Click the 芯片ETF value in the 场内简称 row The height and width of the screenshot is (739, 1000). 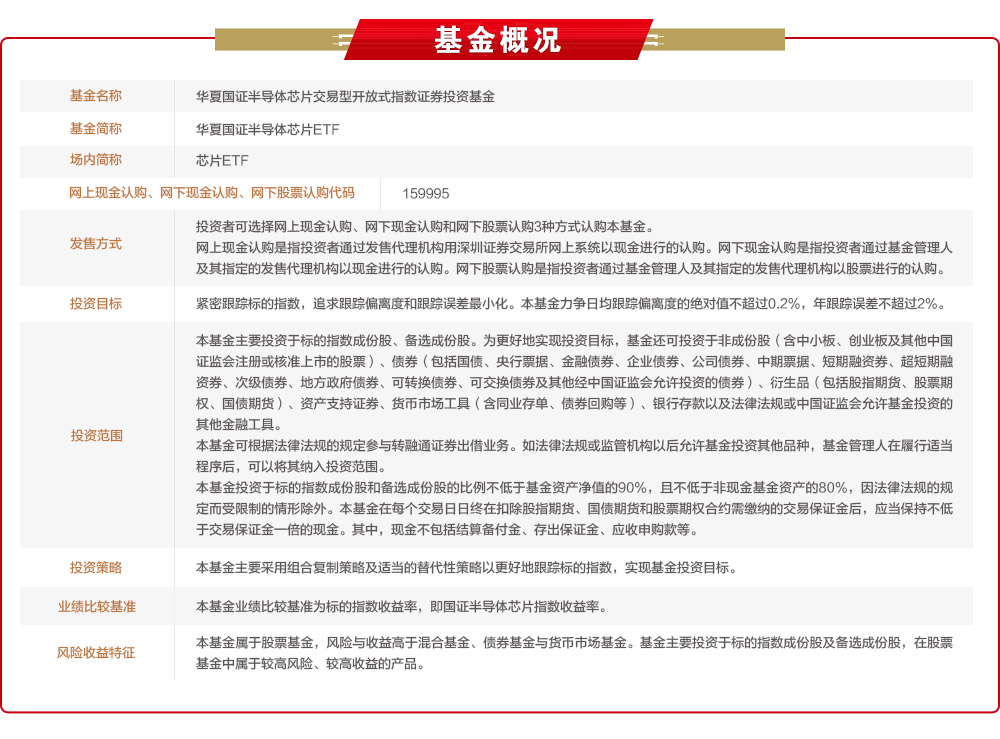point(222,161)
